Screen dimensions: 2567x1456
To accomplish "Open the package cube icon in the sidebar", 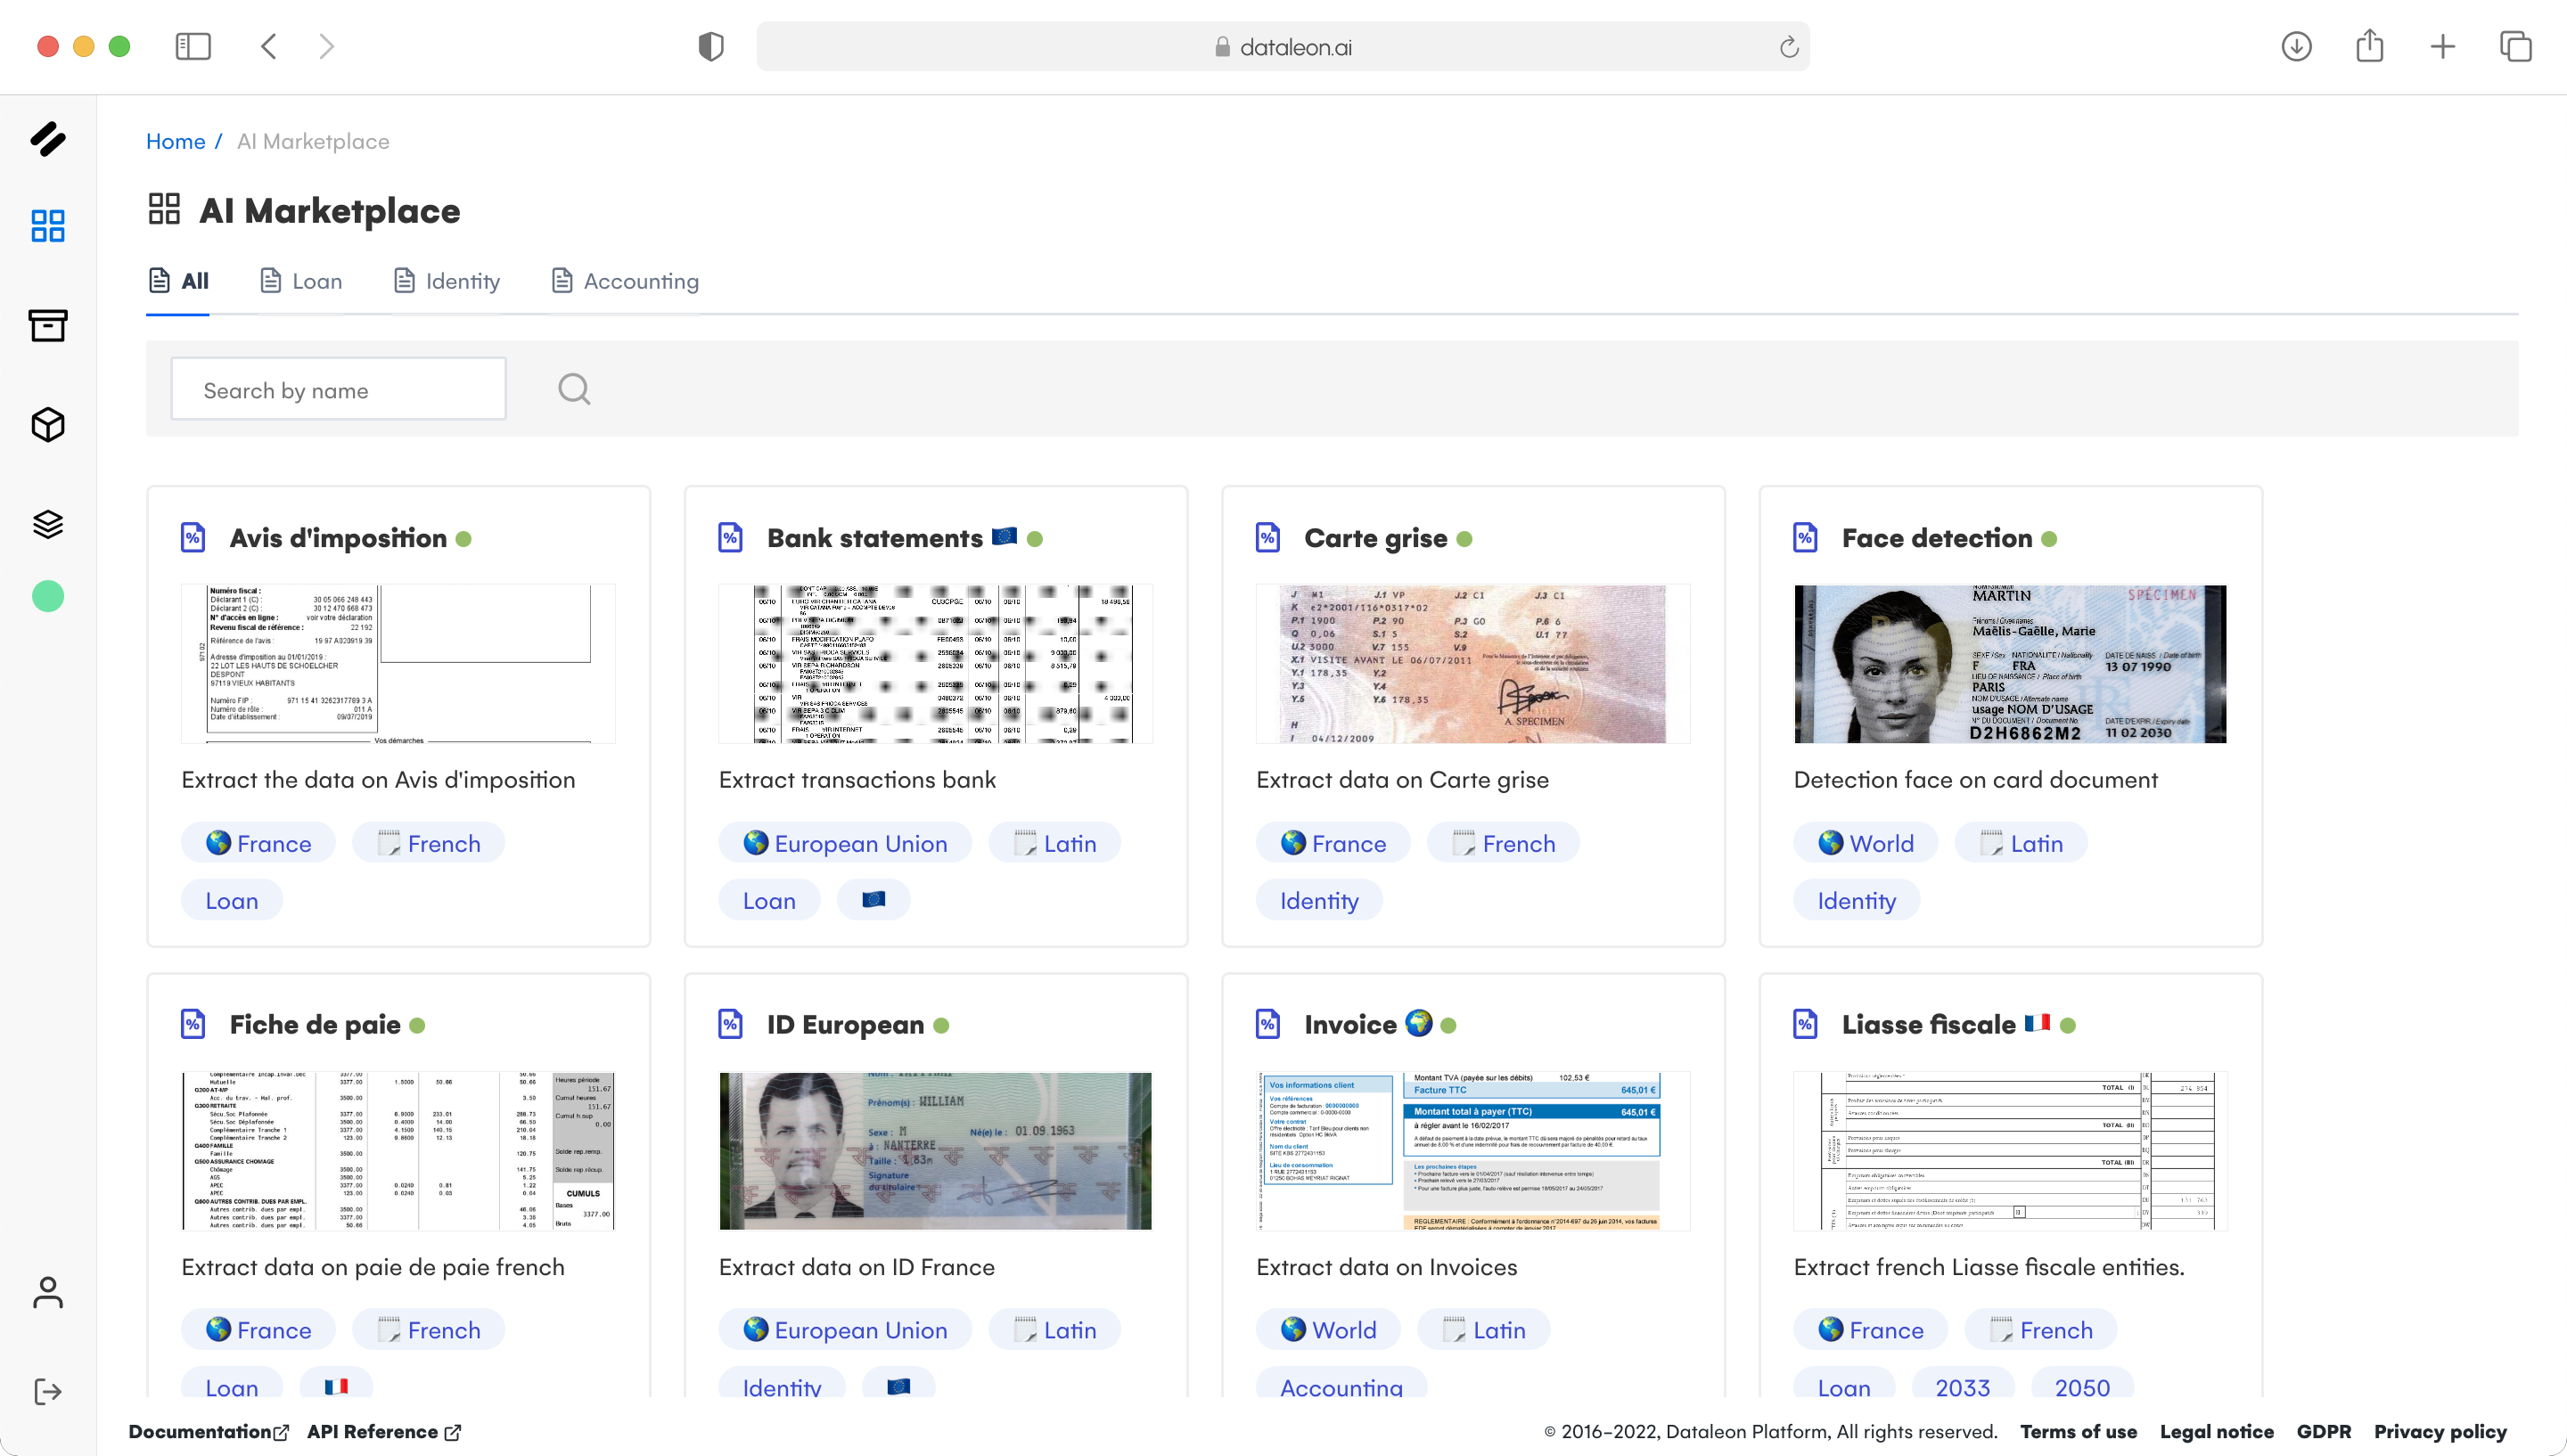I will tap(48, 424).
